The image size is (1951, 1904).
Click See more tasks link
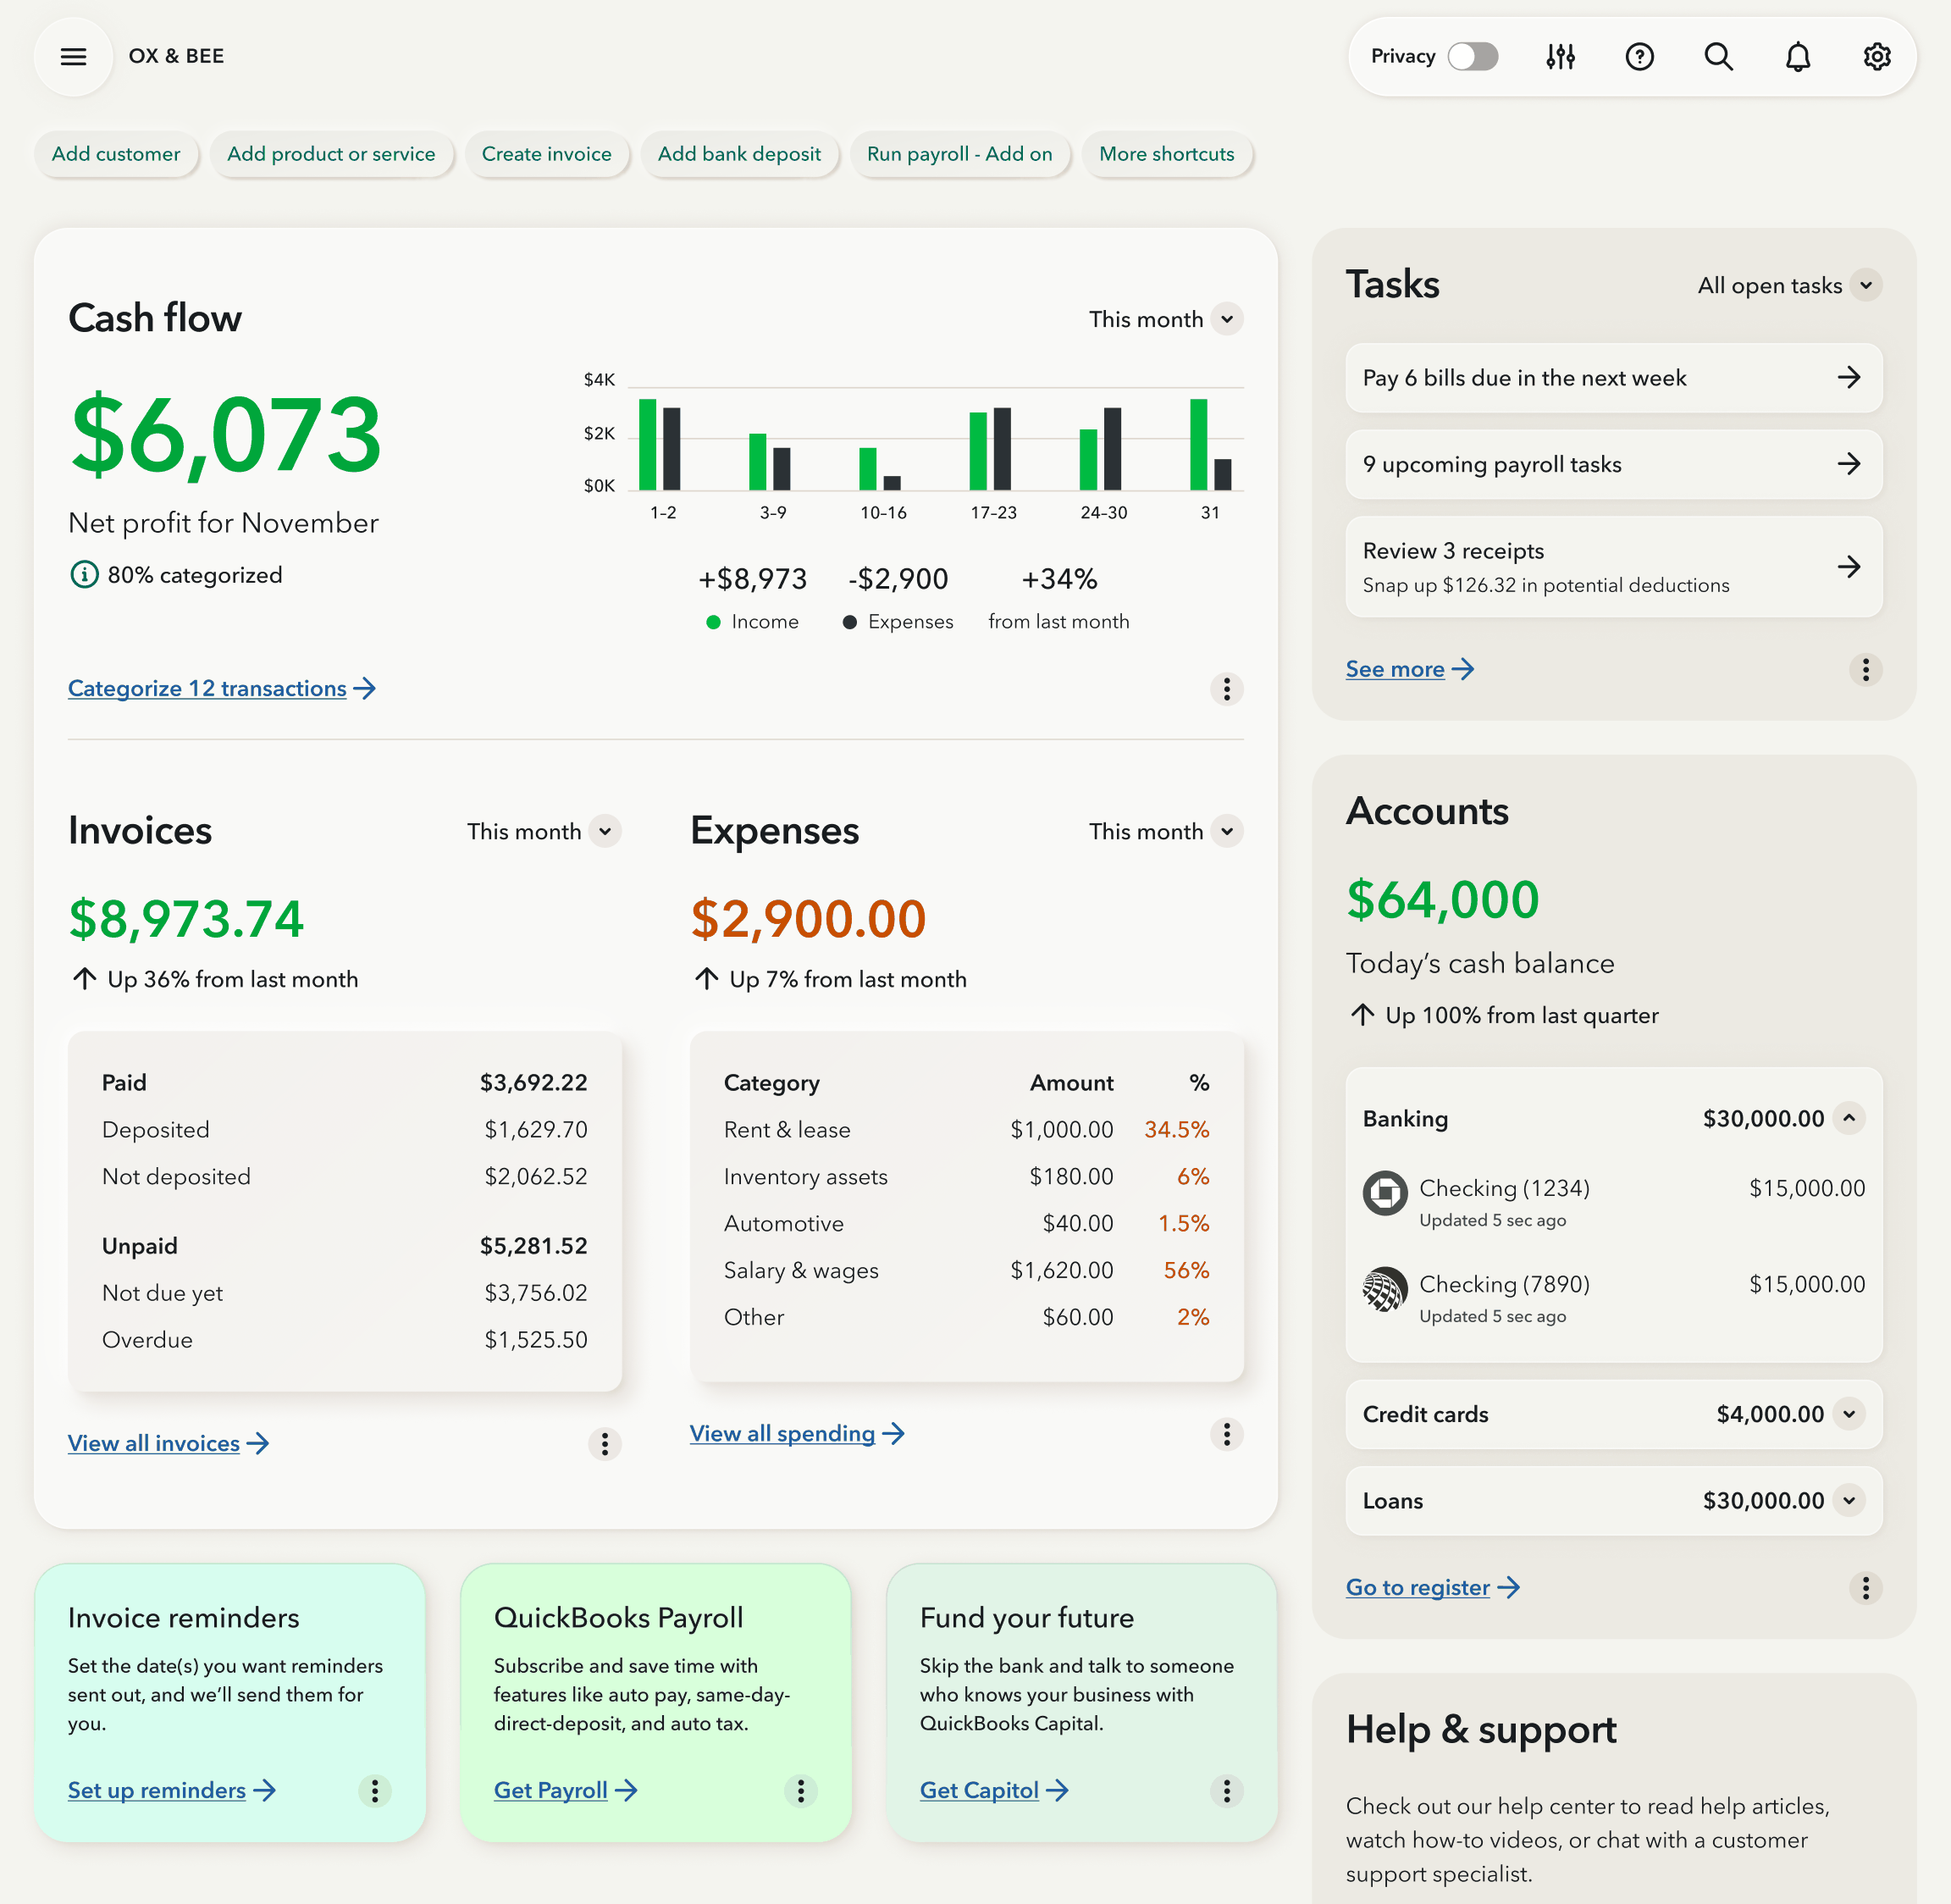point(1409,669)
